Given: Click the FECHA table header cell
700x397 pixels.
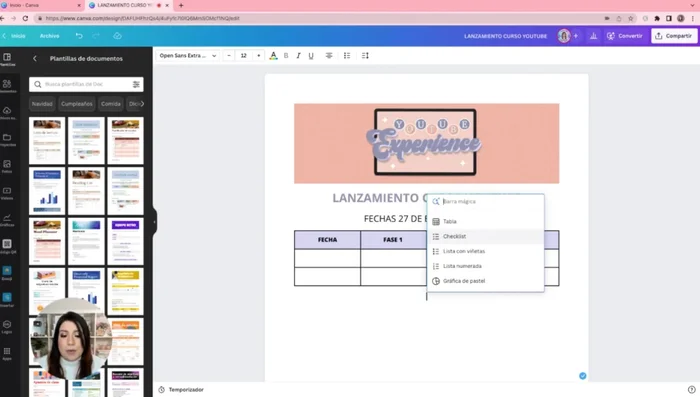Looking at the screenshot, I should [327, 240].
